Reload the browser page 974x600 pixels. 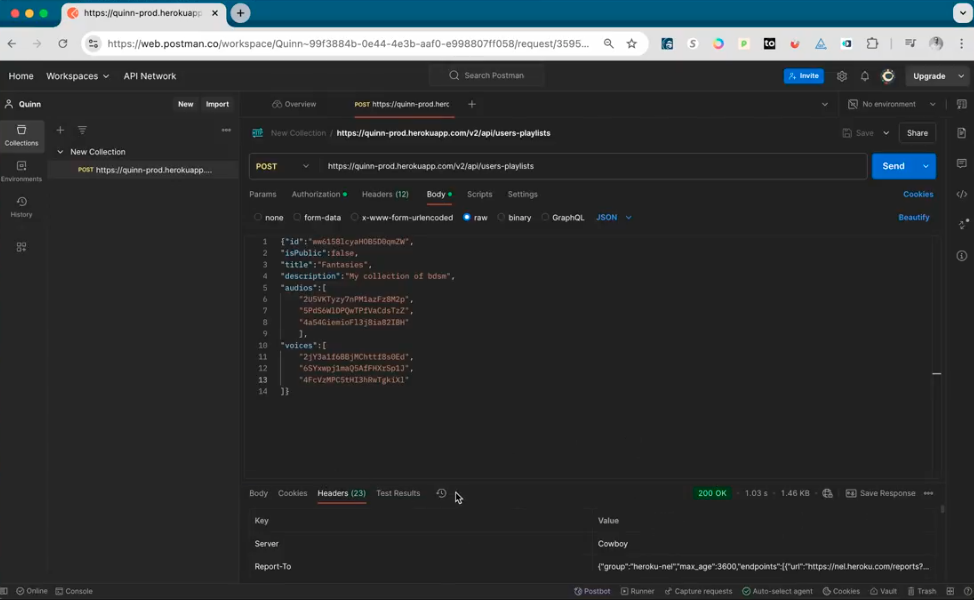point(63,43)
